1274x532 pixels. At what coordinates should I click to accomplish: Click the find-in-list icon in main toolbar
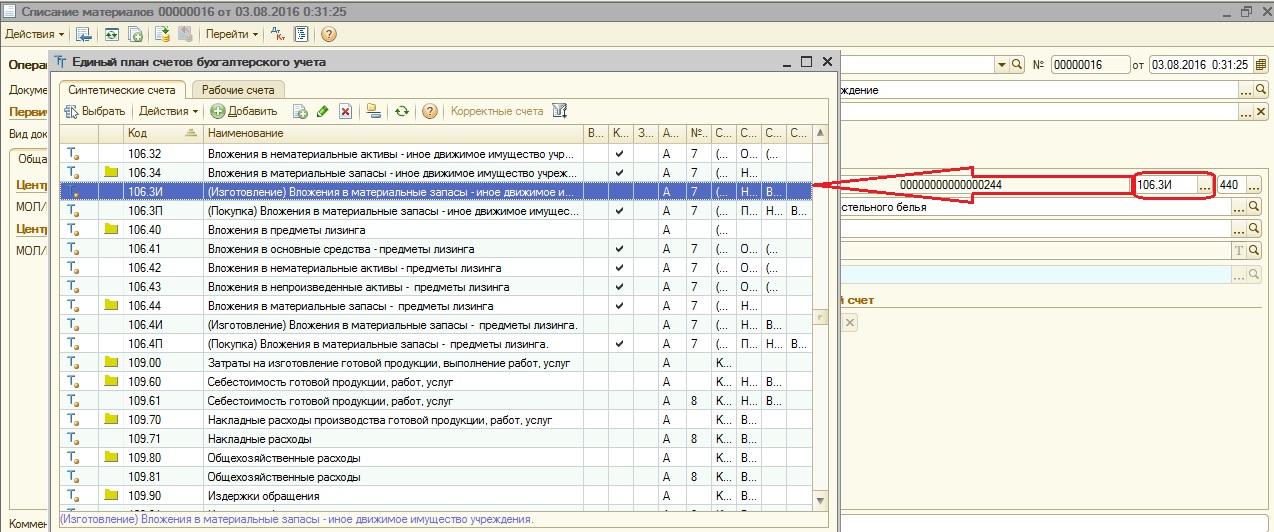tap(84, 34)
